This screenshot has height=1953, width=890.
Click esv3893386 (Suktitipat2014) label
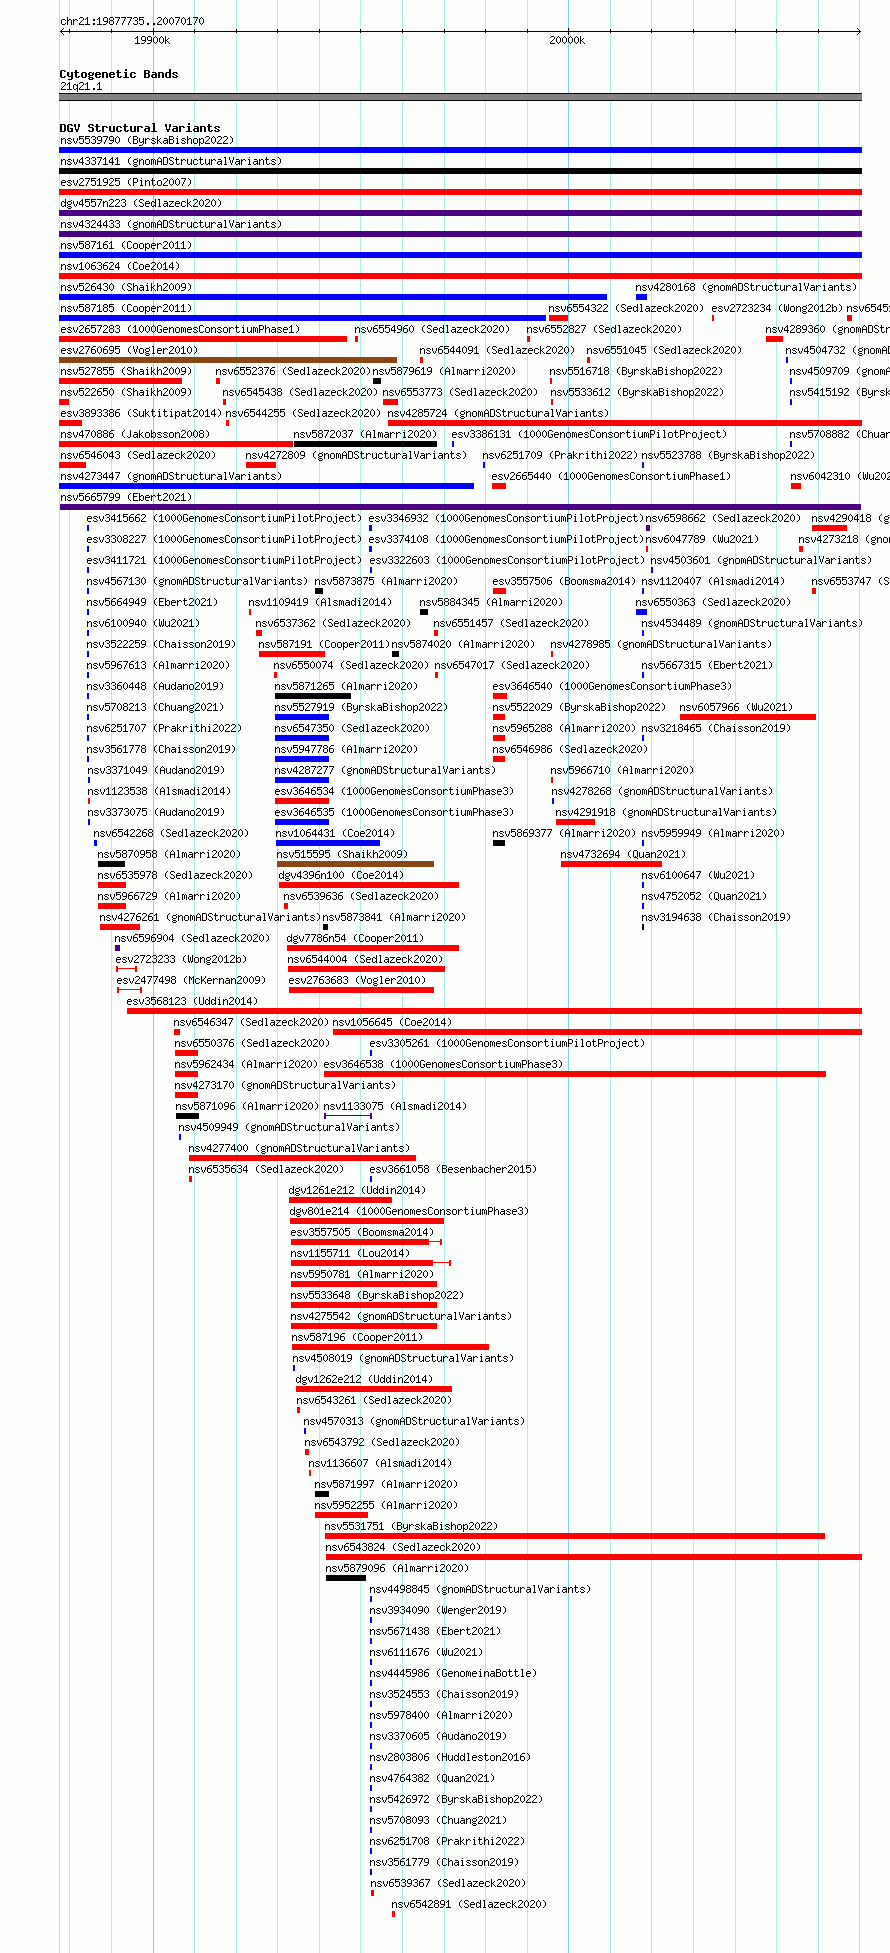[x=141, y=413]
